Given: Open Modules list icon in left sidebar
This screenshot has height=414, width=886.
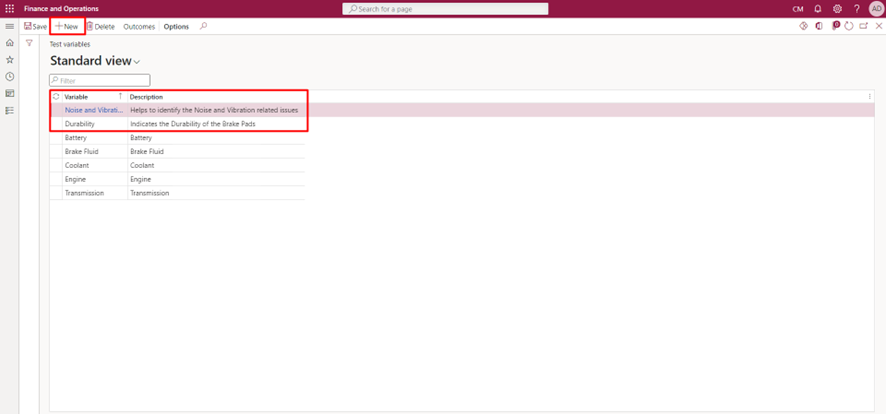Looking at the screenshot, I should [x=10, y=111].
